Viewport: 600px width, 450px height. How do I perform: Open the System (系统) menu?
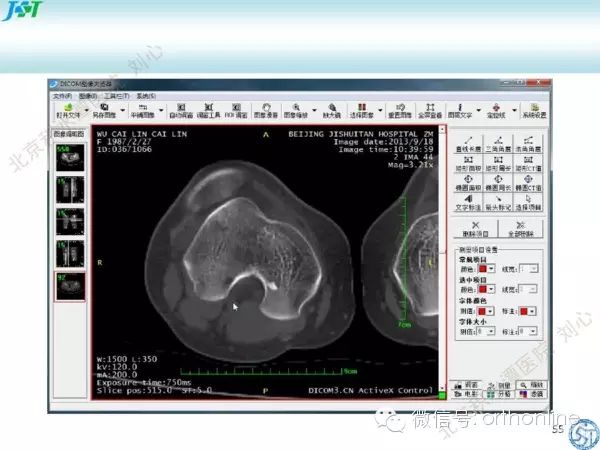coord(146,96)
